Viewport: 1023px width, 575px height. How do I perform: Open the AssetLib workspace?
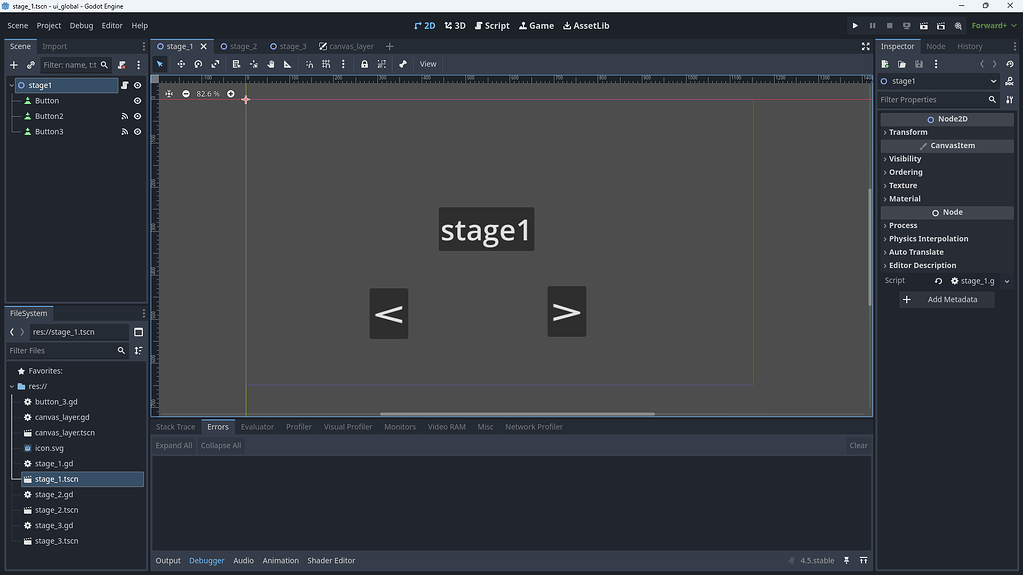click(586, 25)
